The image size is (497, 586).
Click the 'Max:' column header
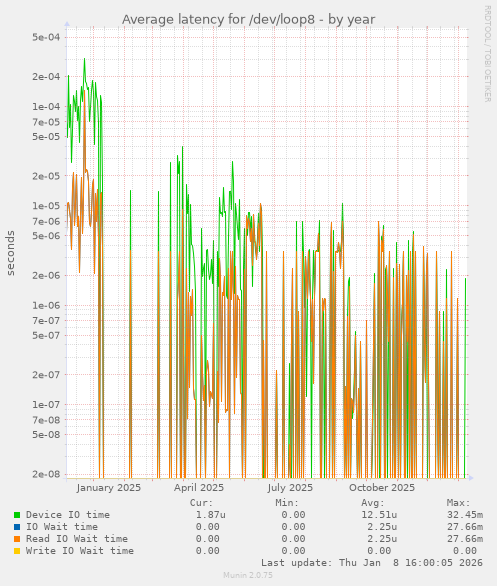coord(458,503)
